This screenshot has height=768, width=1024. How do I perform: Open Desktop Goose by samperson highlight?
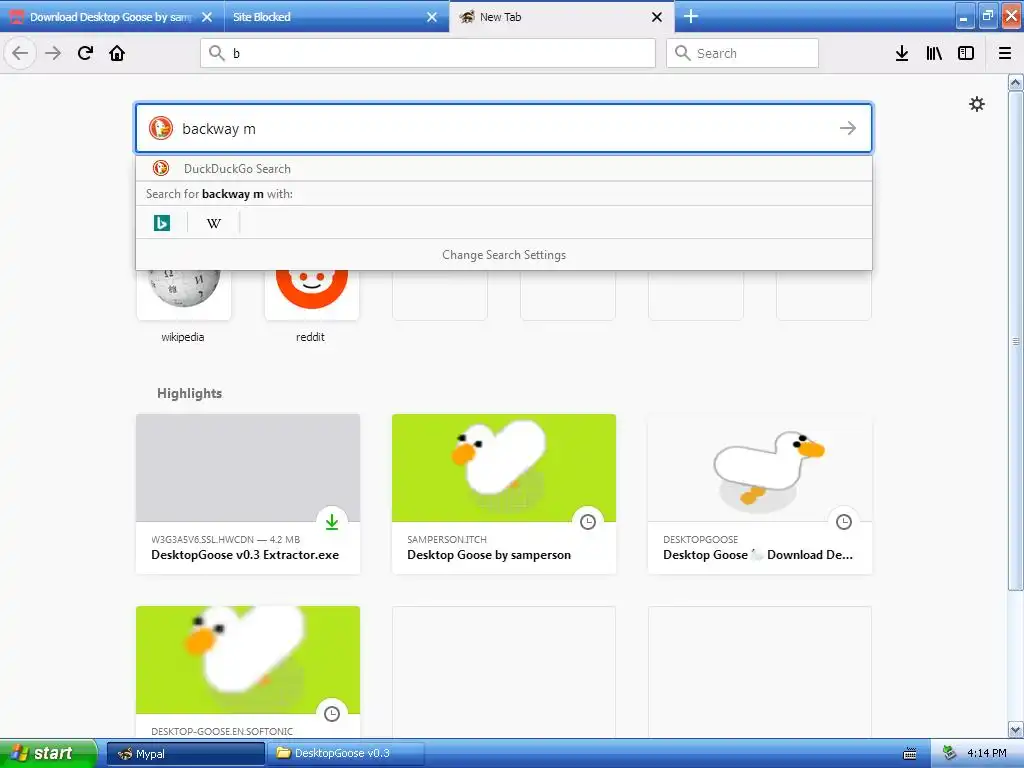coord(504,494)
